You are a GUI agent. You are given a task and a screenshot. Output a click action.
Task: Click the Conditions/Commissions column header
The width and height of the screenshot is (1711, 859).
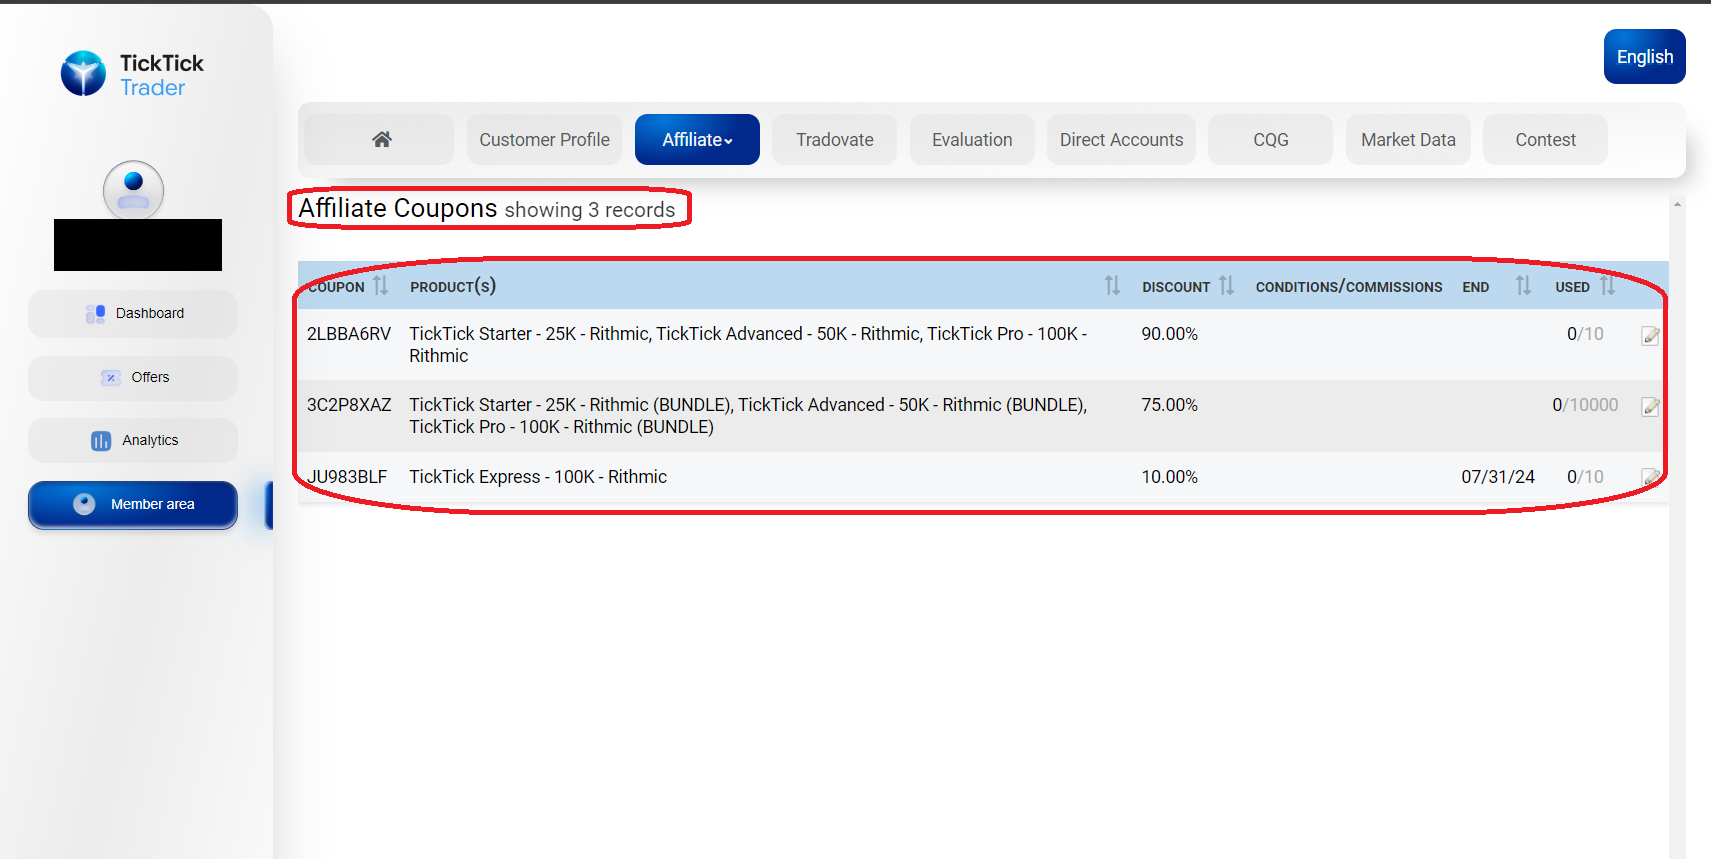1348,287
